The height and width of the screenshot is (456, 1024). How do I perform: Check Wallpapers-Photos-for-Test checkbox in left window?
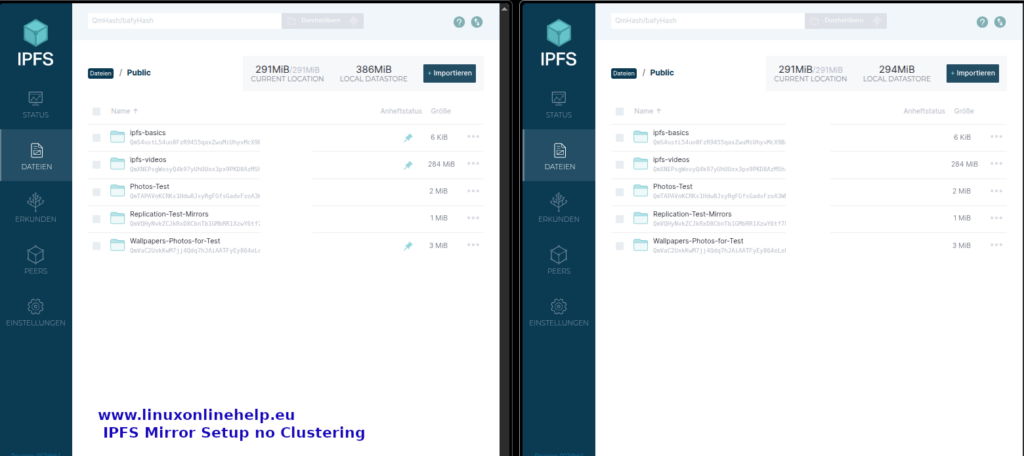(97, 246)
